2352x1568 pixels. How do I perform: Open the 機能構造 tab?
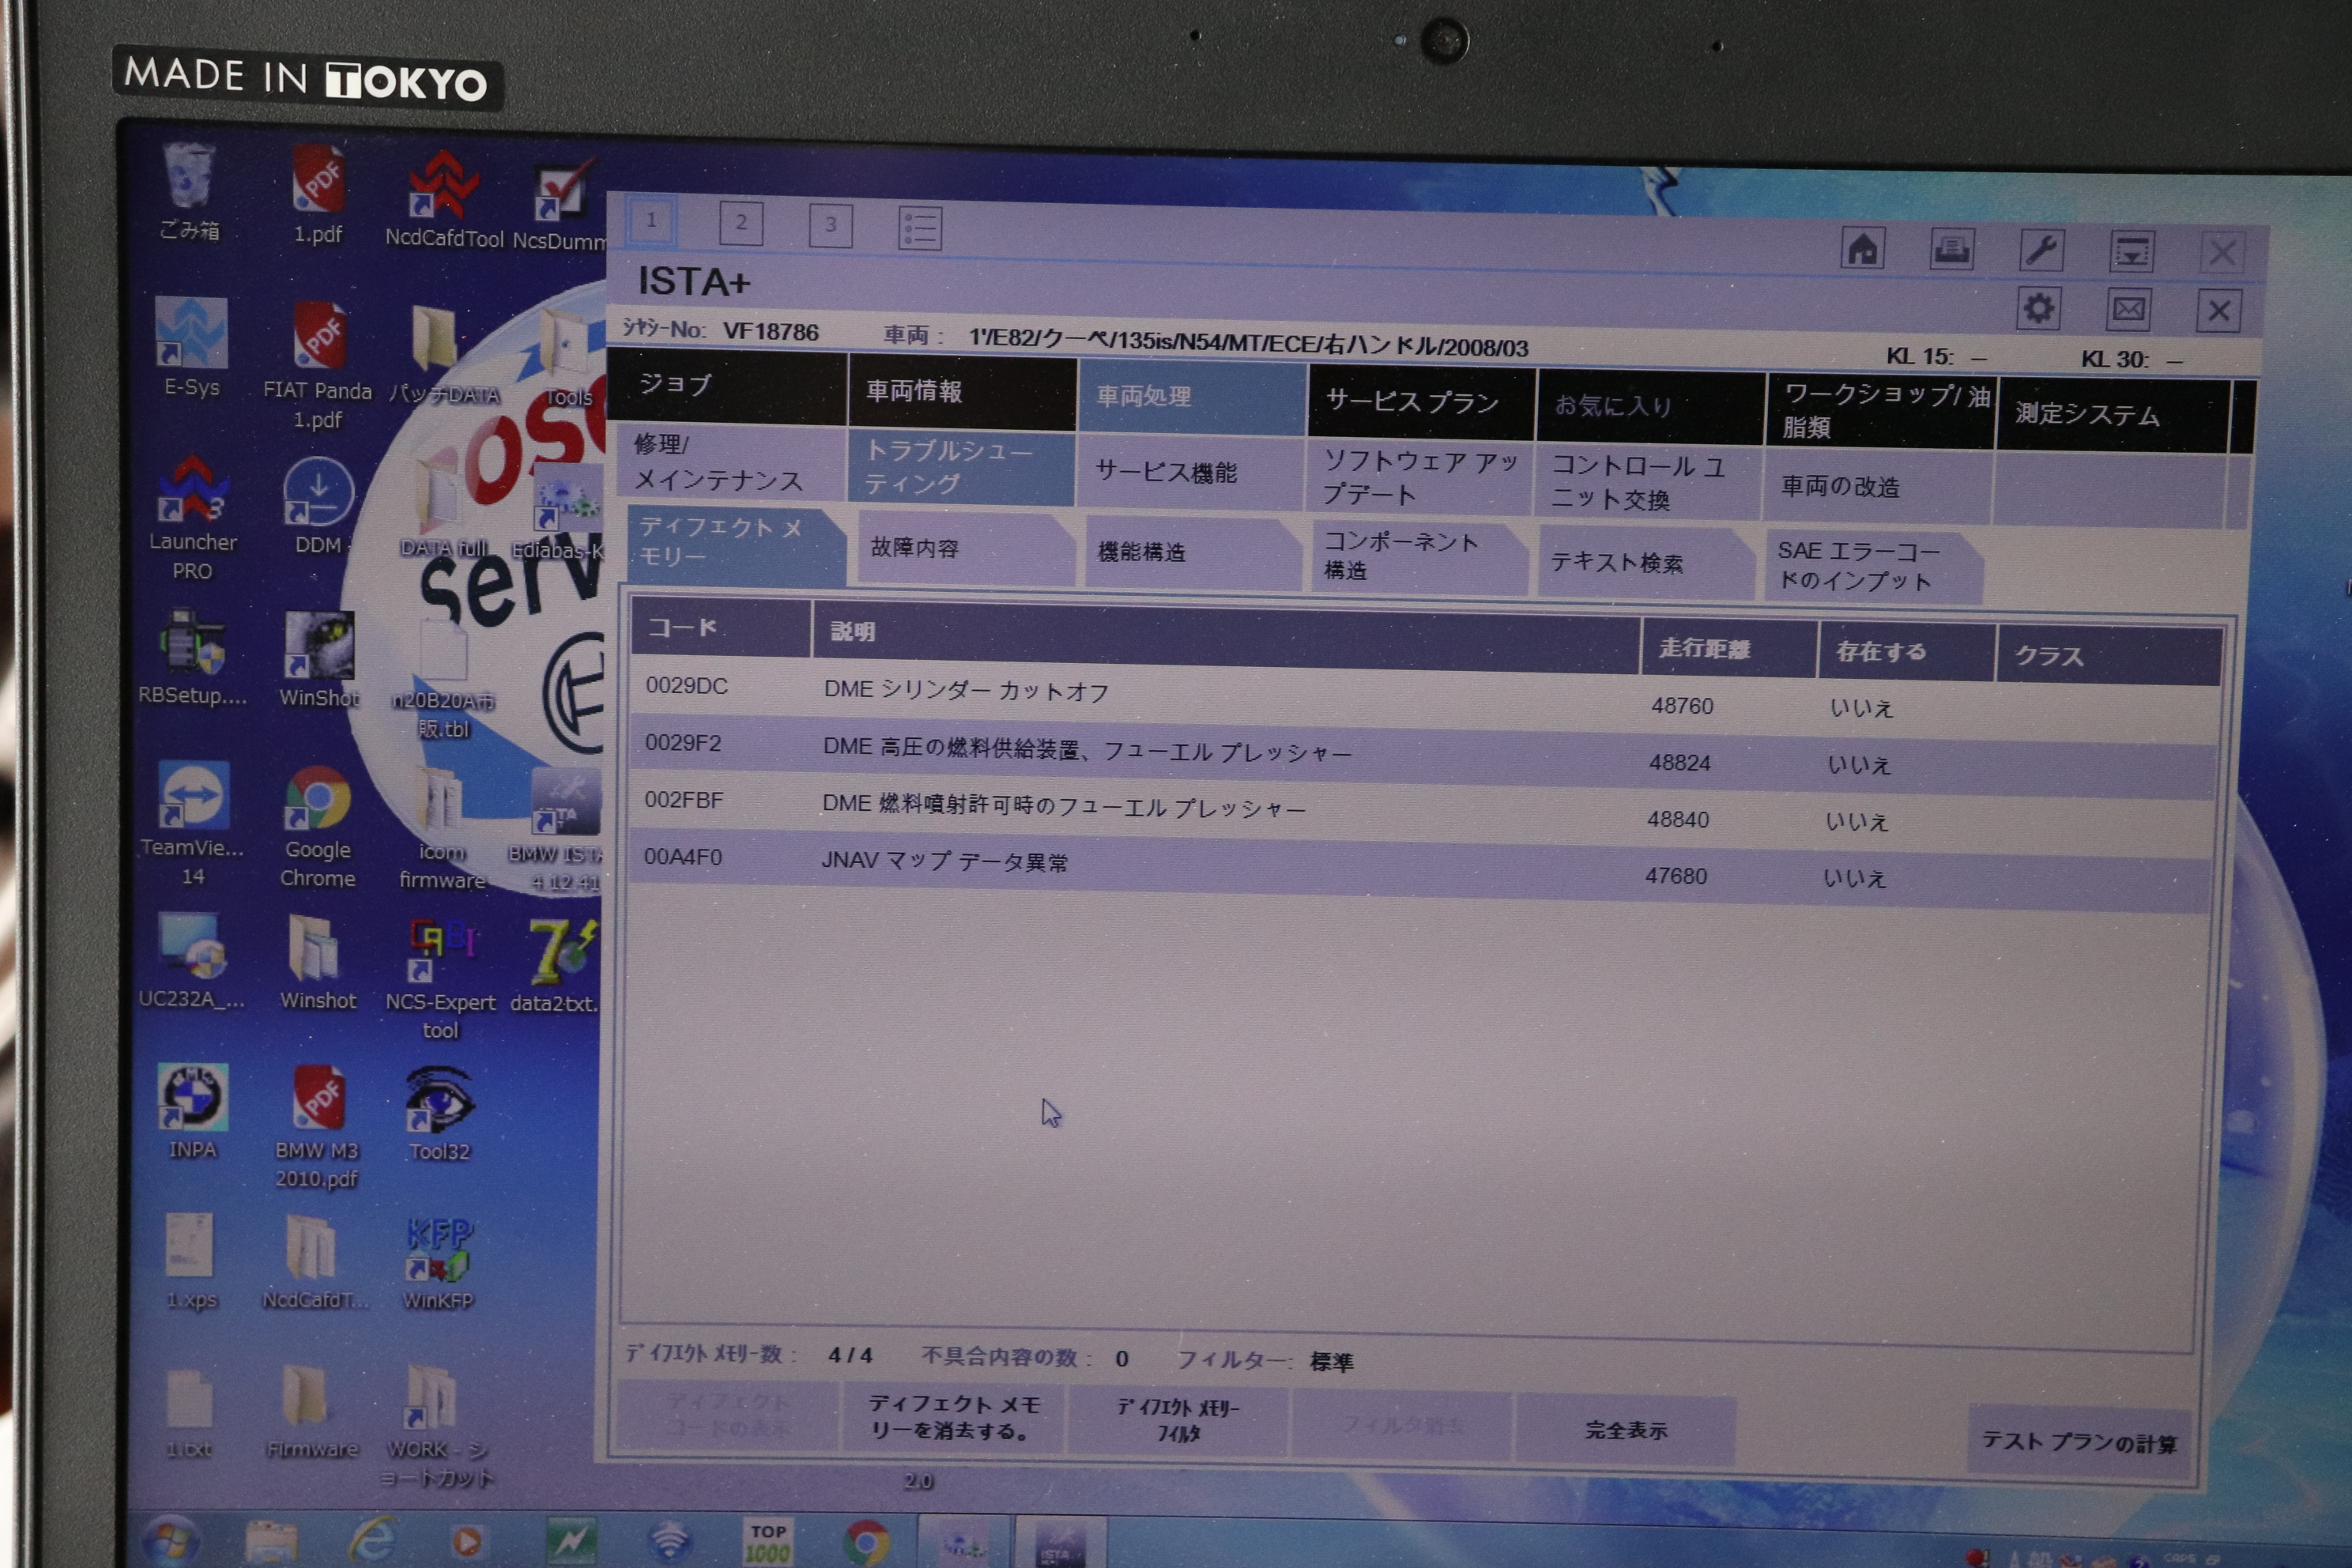coord(1194,552)
